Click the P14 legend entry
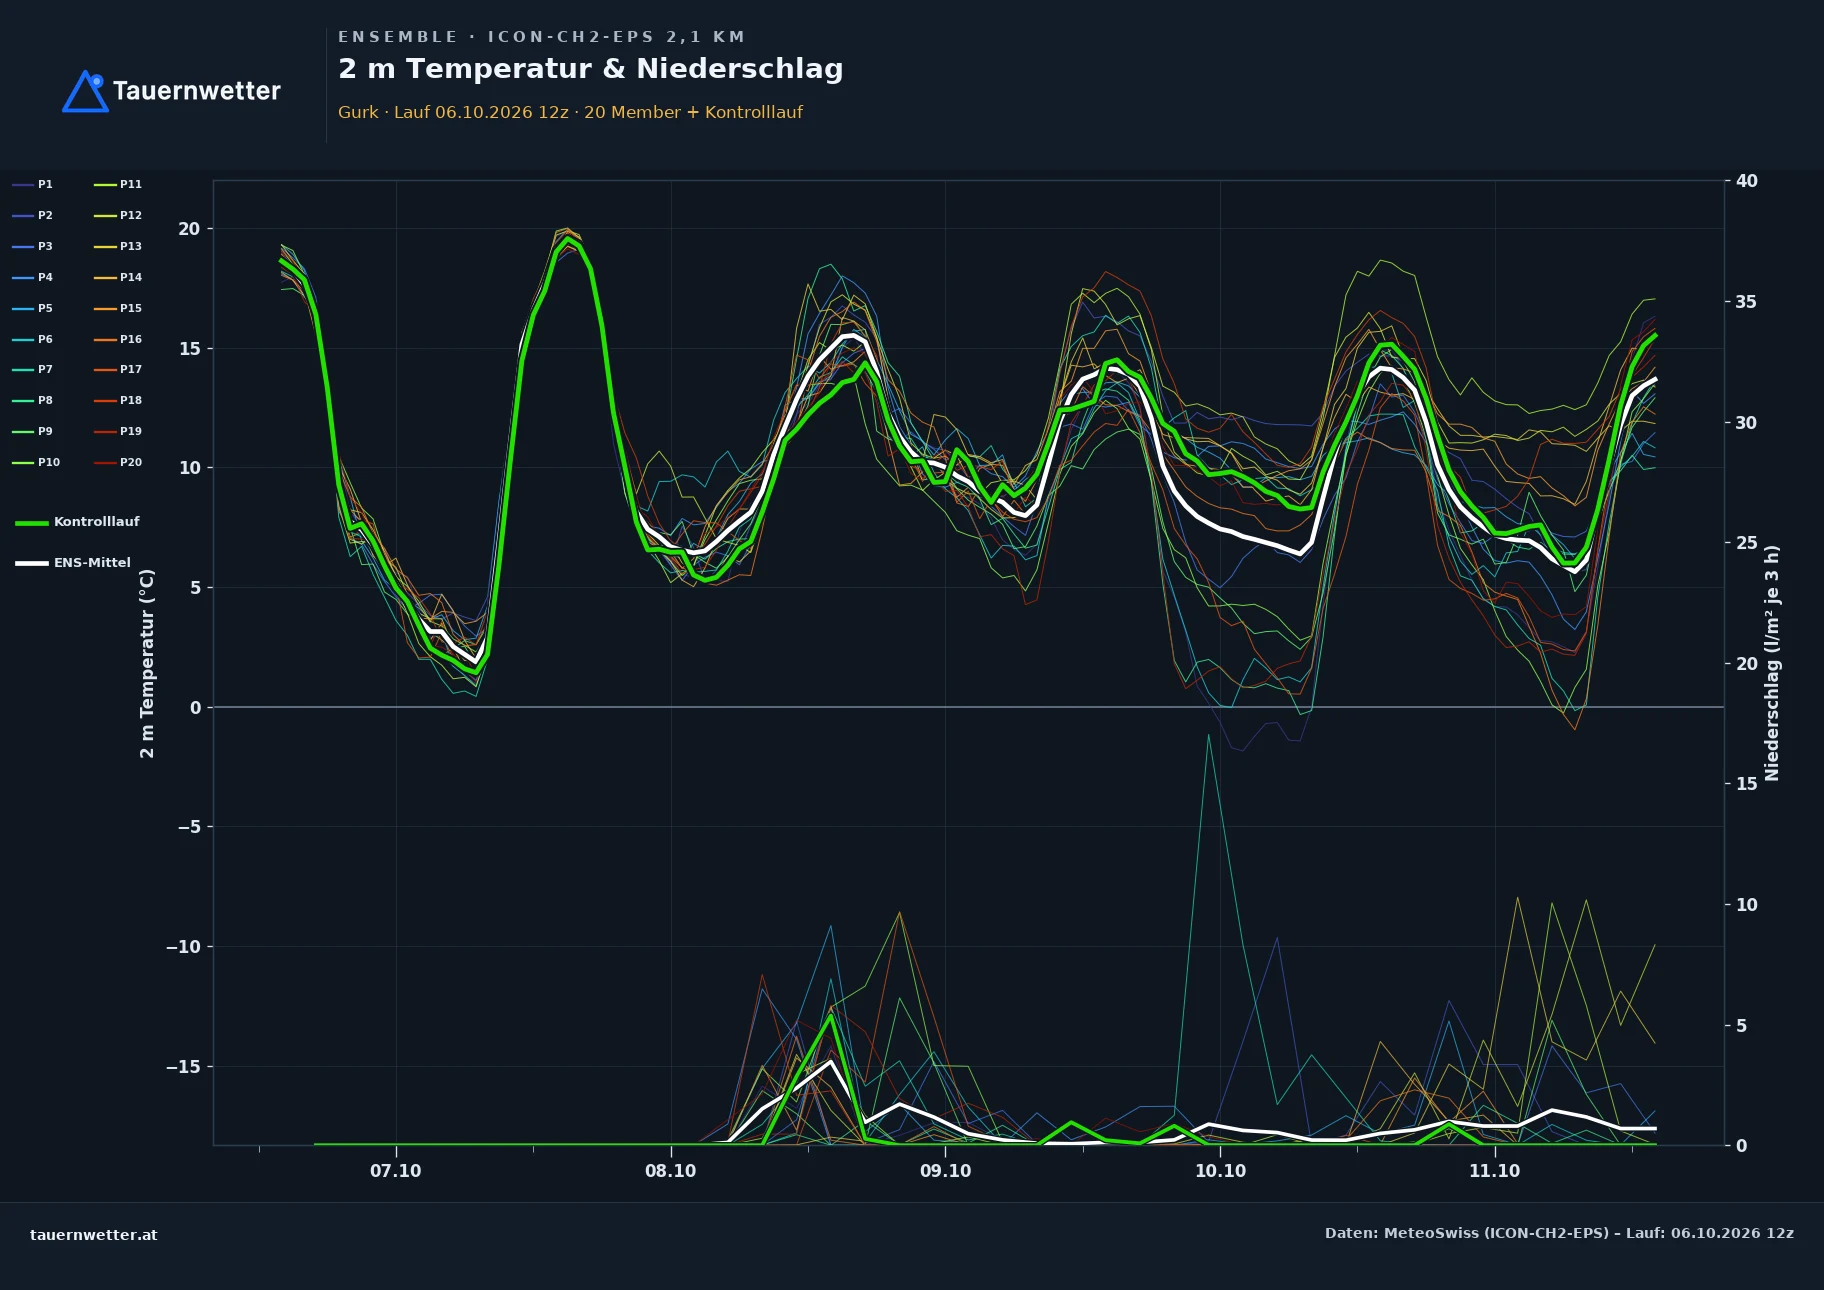 click(118, 277)
